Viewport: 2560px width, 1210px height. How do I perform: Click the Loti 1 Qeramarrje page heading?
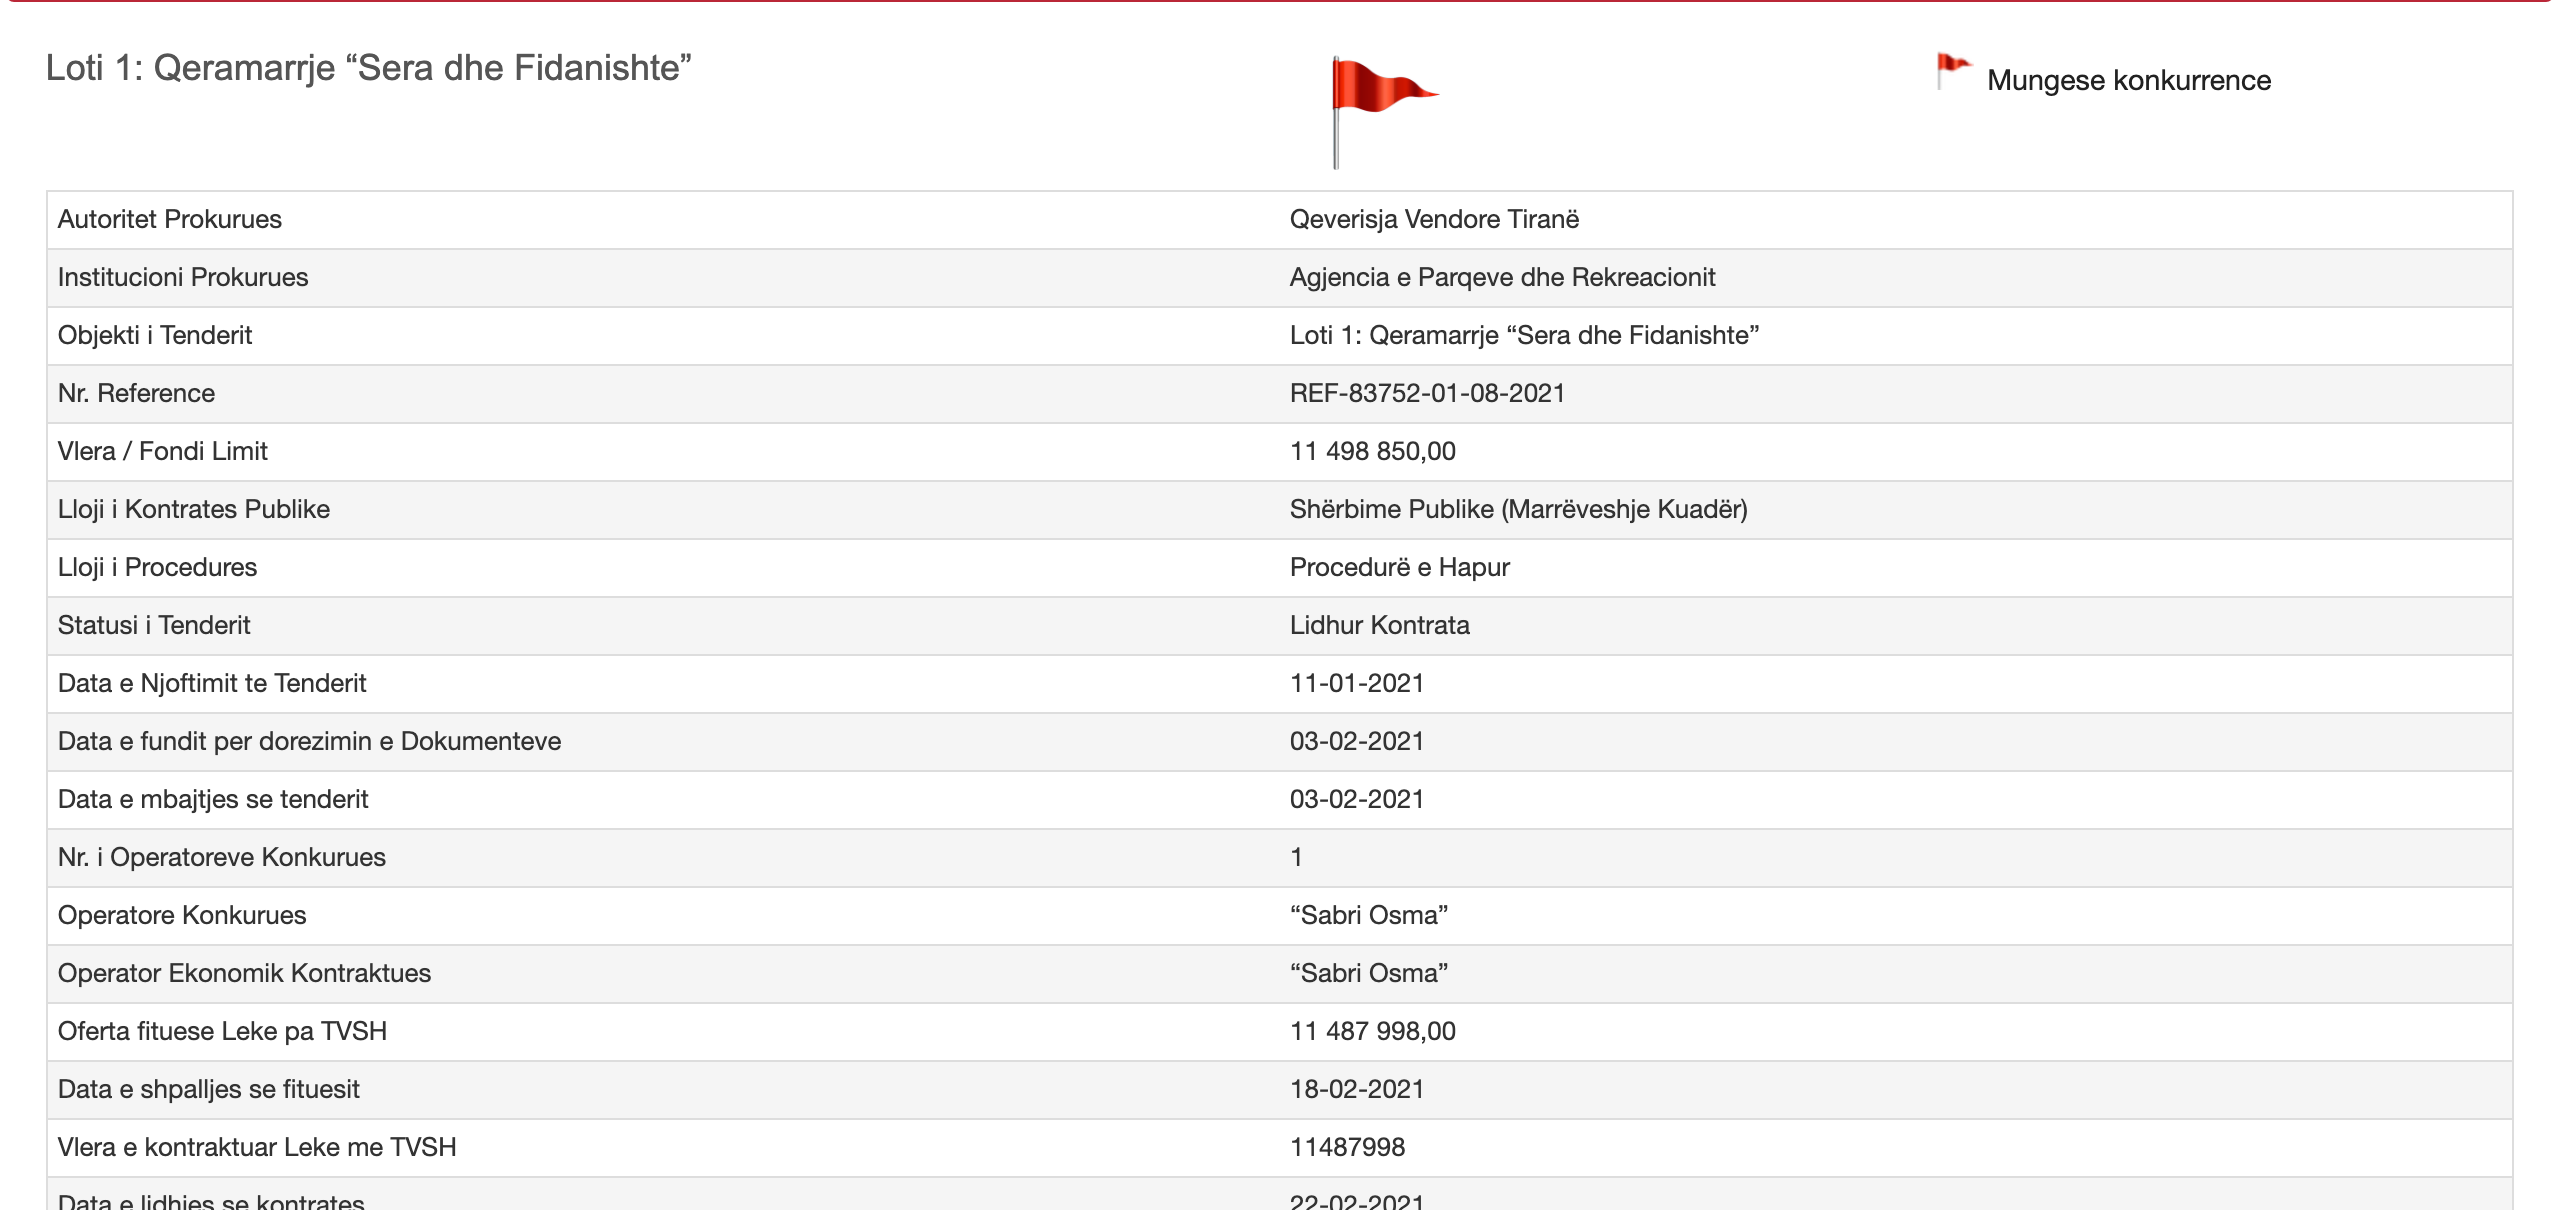tap(368, 68)
